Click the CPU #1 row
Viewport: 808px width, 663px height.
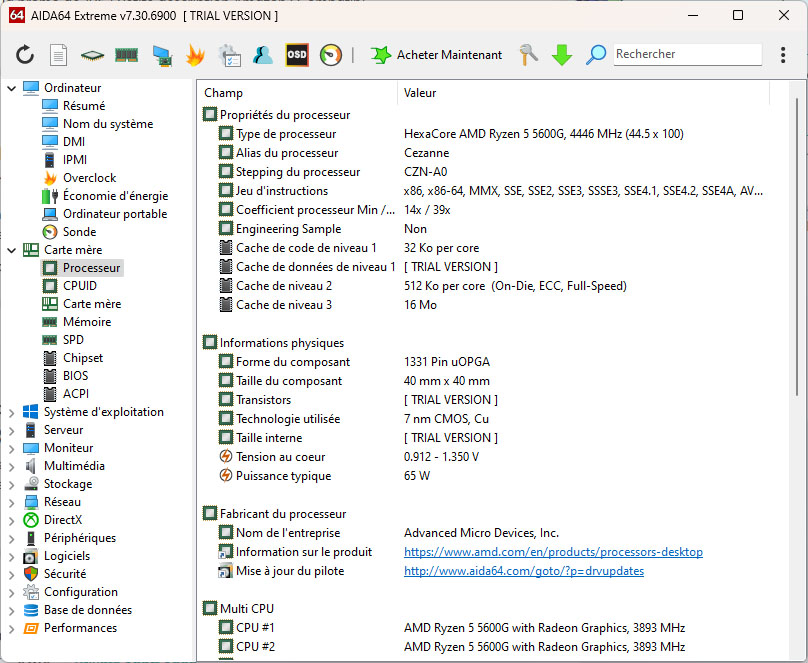coord(484,627)
